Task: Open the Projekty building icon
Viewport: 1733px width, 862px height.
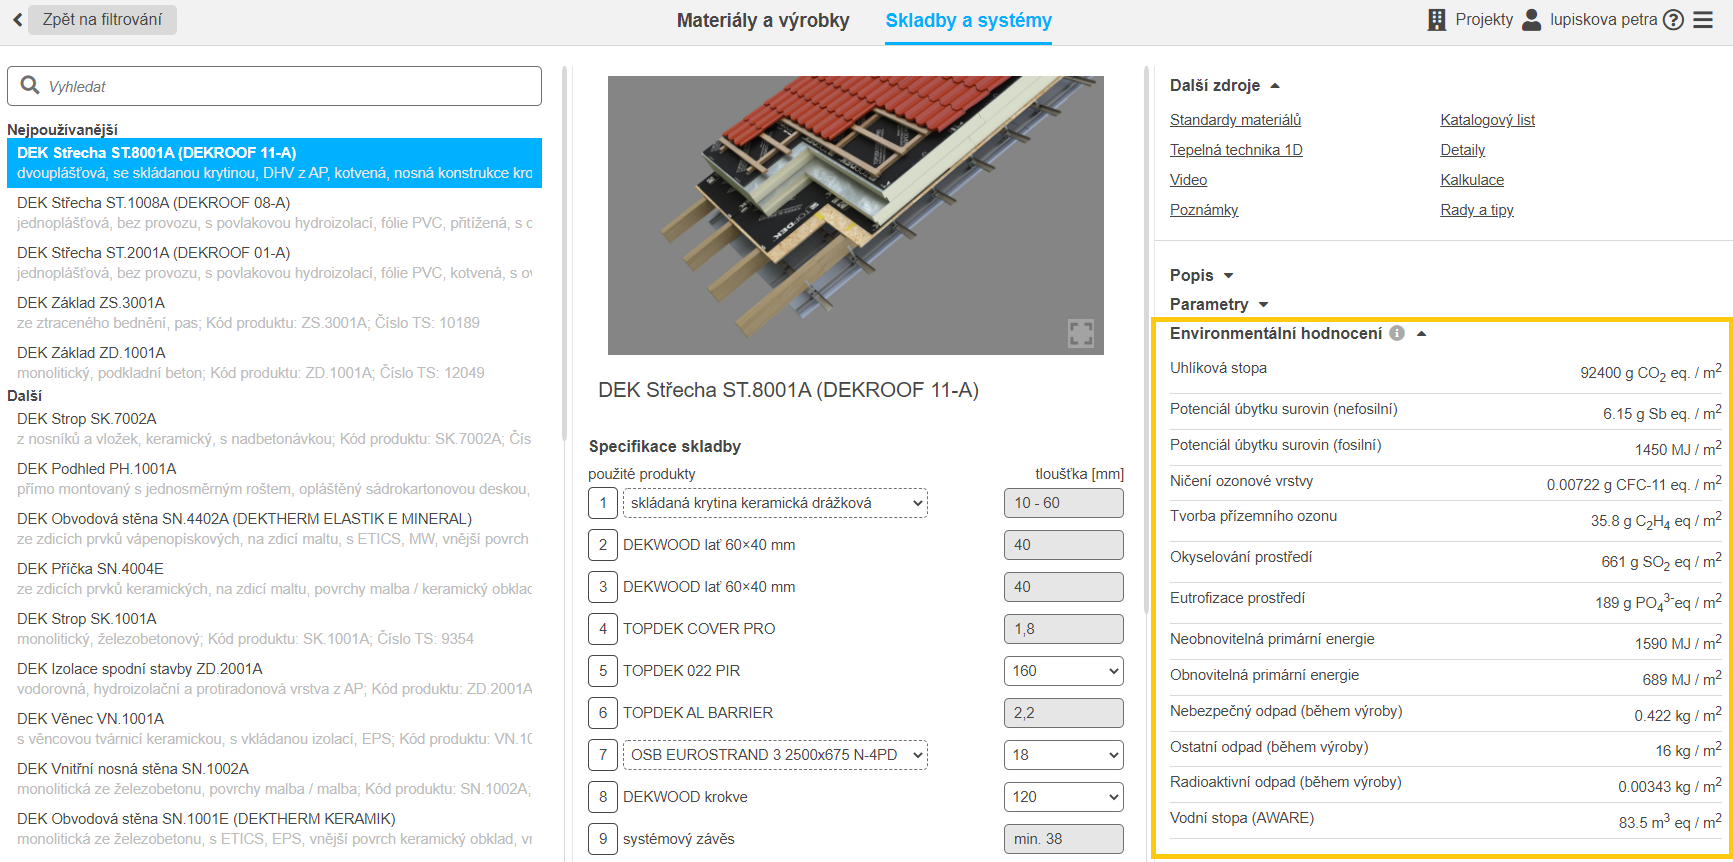Action: 1437,19
